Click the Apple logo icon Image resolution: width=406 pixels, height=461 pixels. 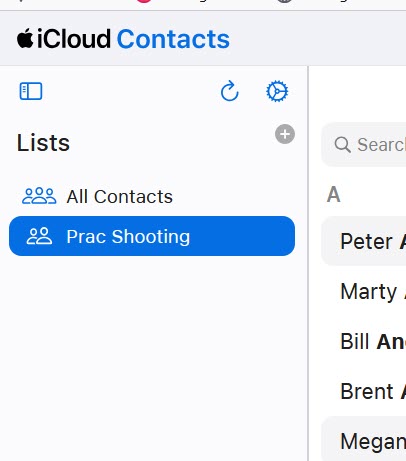click(x=25, y=39)
